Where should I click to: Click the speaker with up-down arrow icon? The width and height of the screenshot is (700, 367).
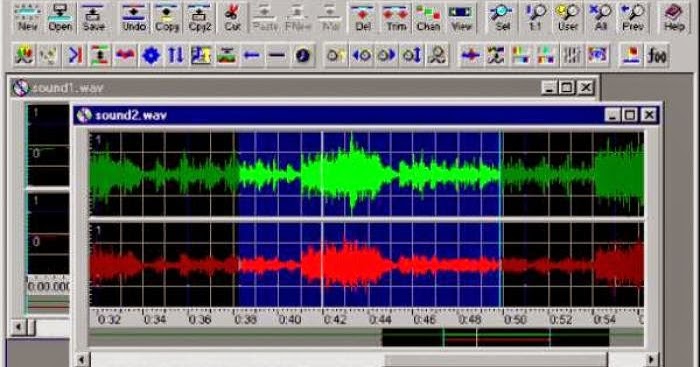[412, 55]
